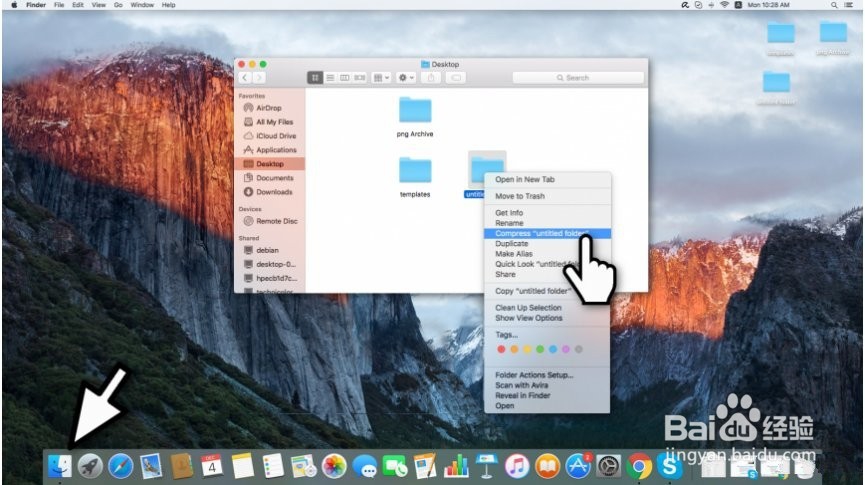The height and width of the screenshot is (485, 865).
Task: Choose Show View Options
Action: (x=528, y=318)
